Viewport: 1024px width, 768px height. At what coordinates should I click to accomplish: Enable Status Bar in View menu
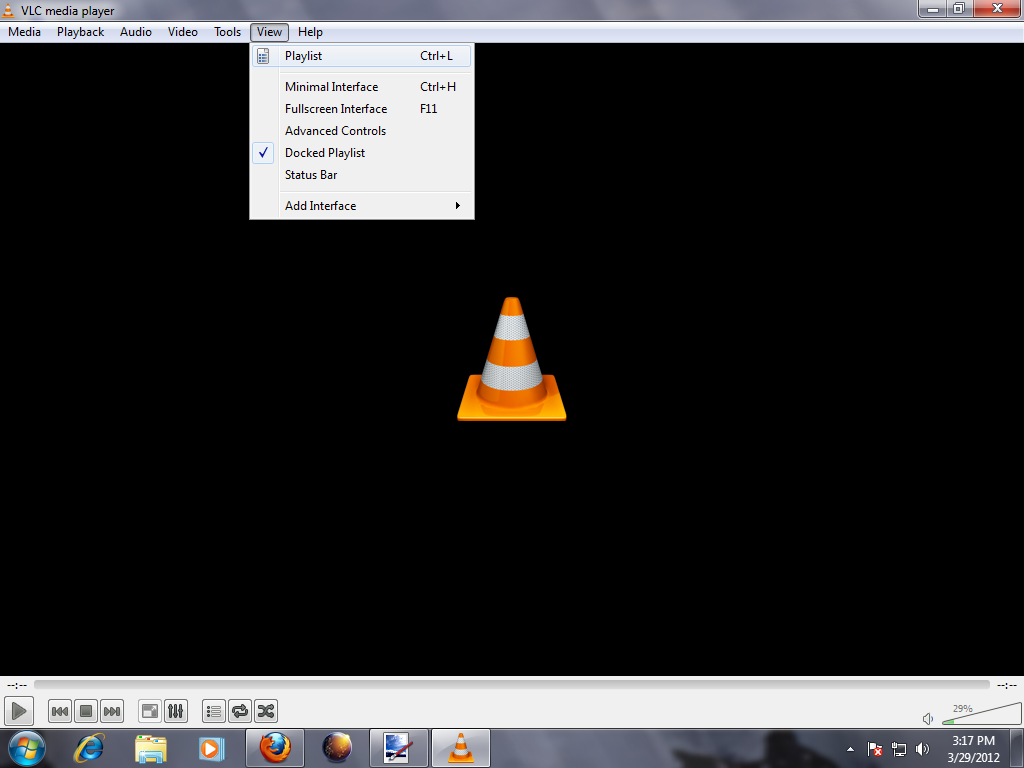[x=362, y=175]
